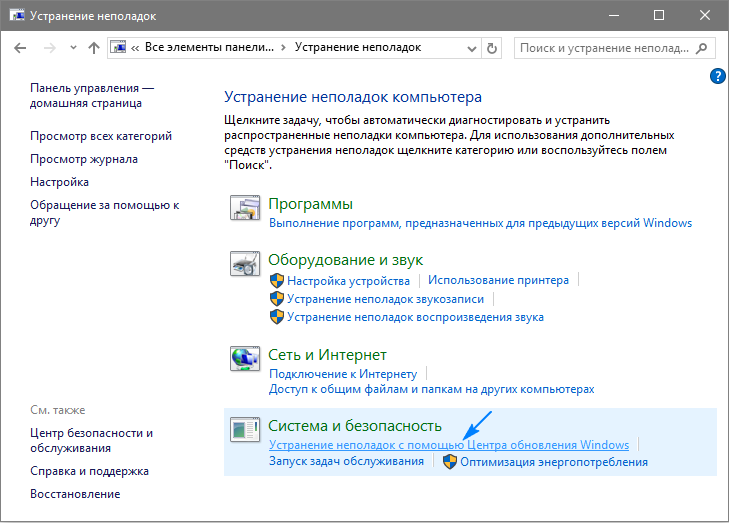Go up one level with up arrow

pos(94,47)
